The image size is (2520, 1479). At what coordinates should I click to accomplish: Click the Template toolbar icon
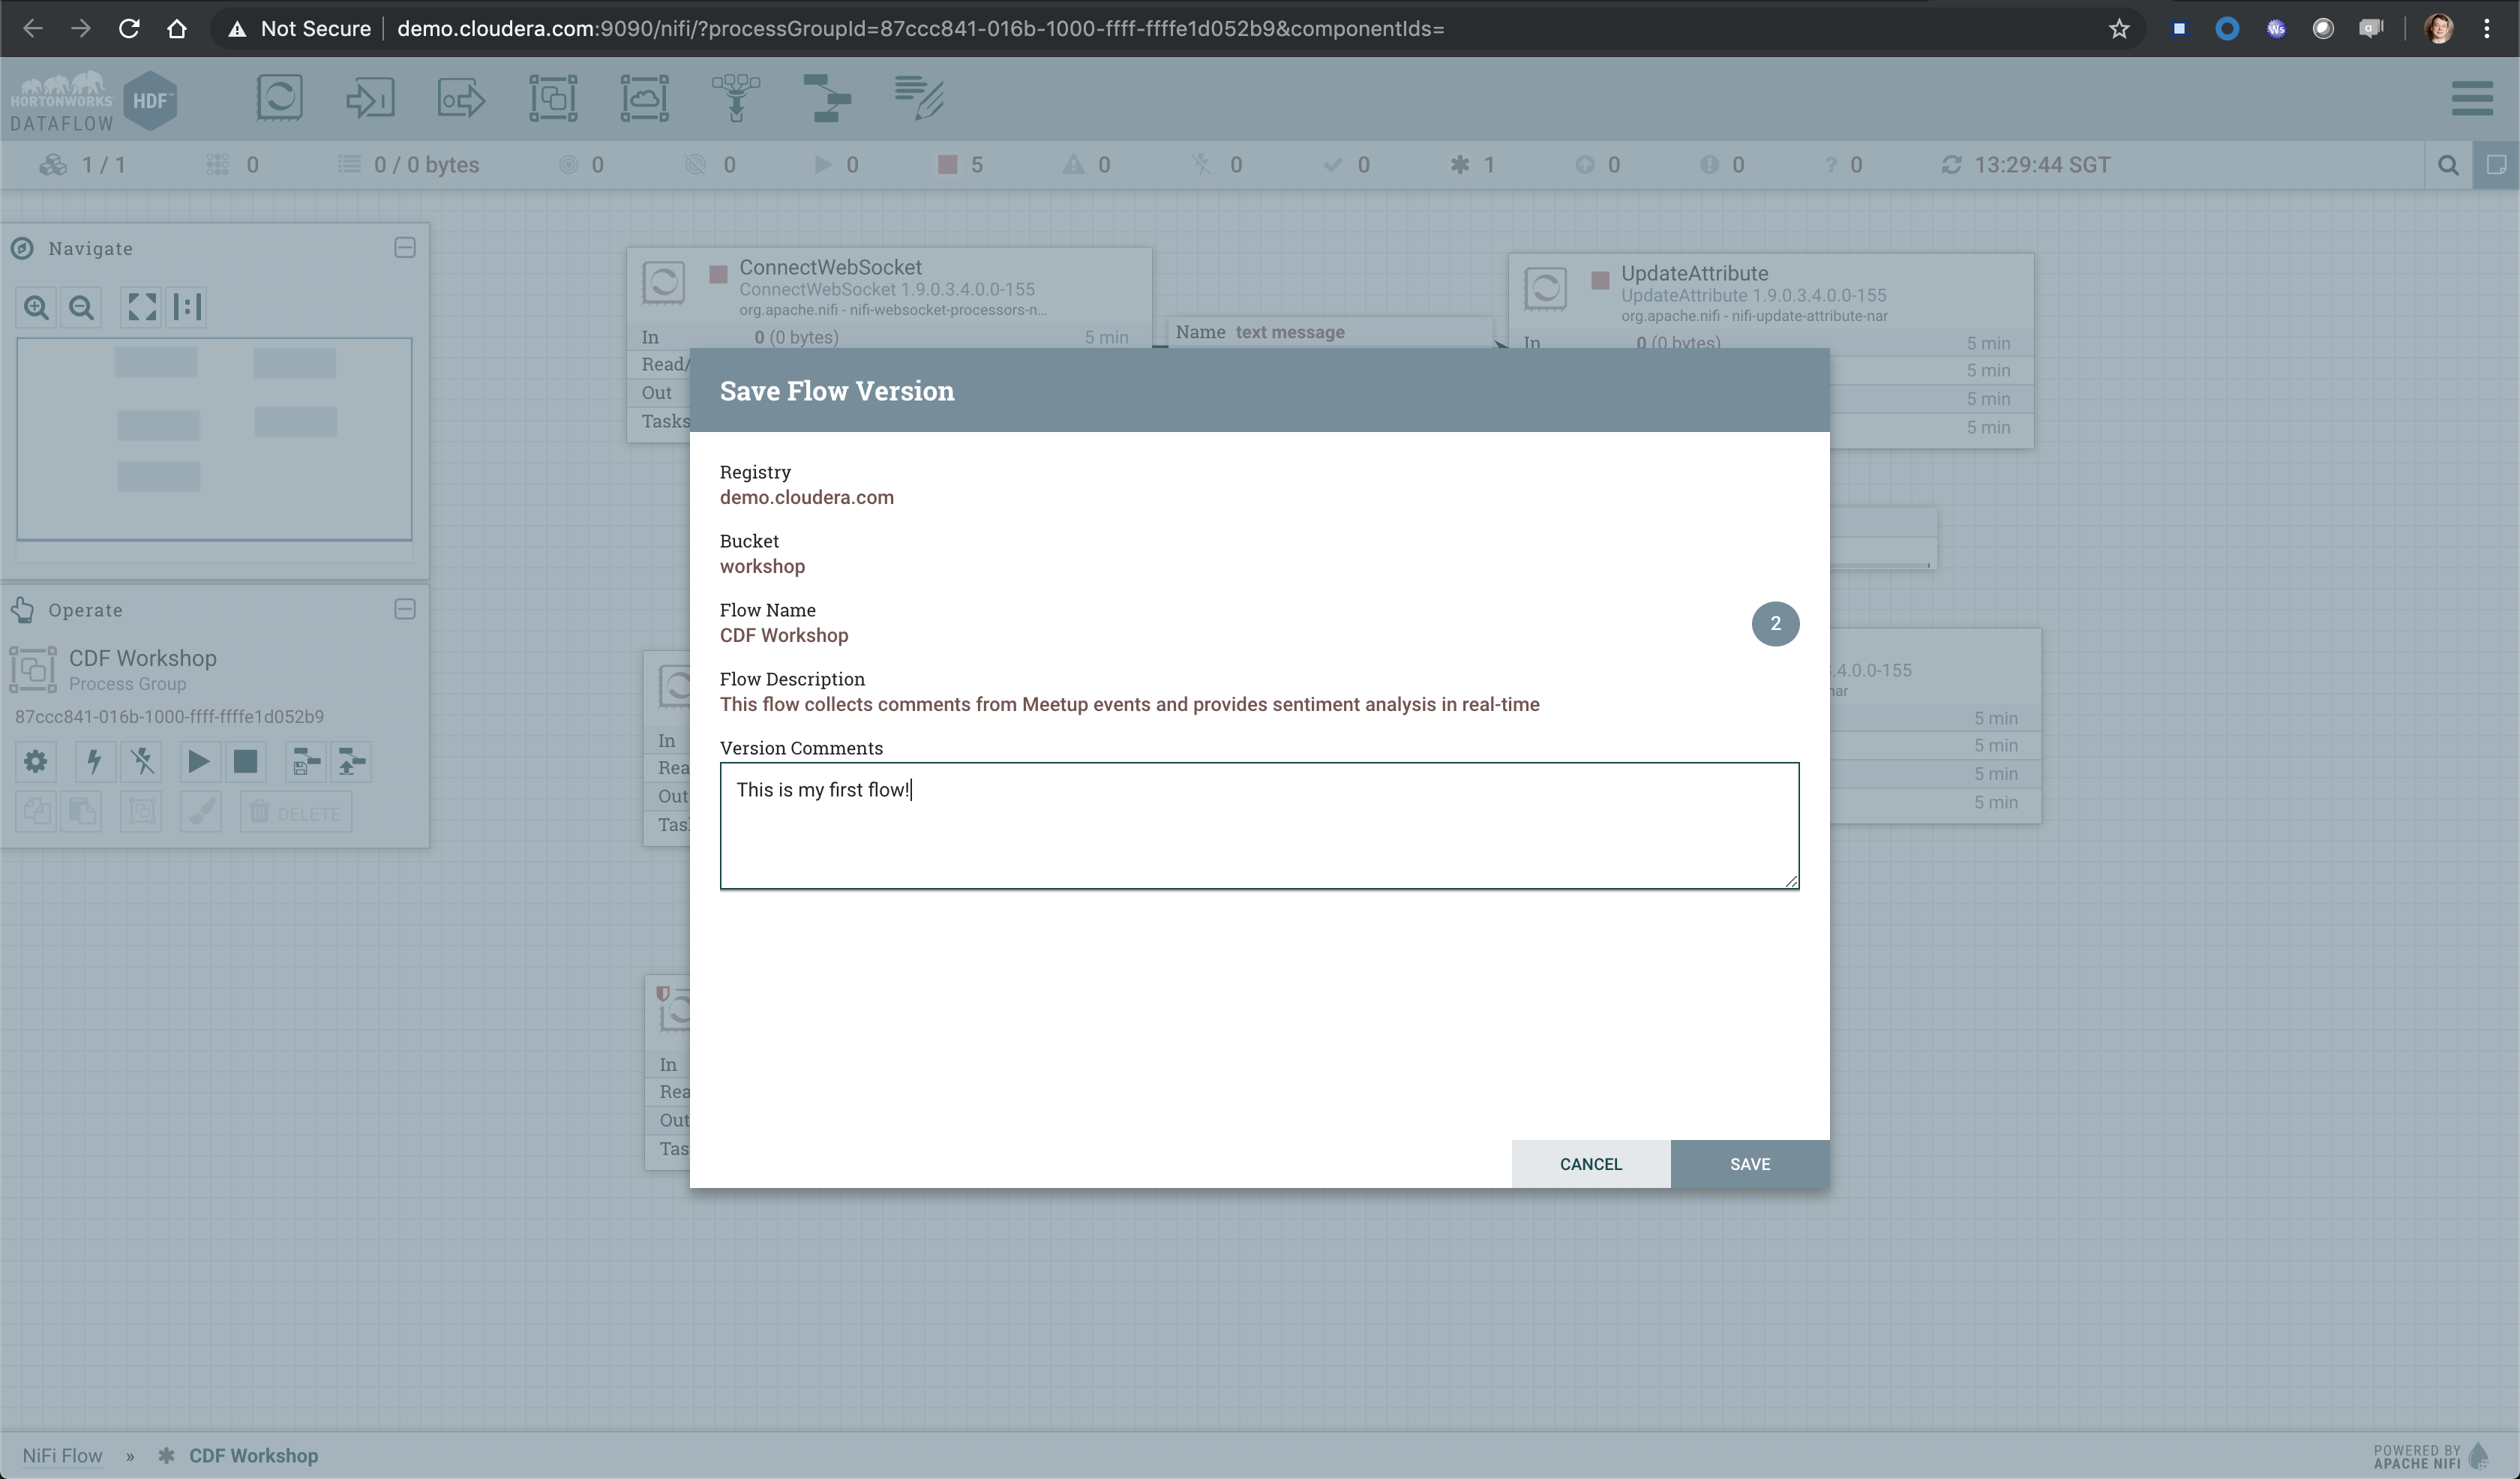pos(827,98)
